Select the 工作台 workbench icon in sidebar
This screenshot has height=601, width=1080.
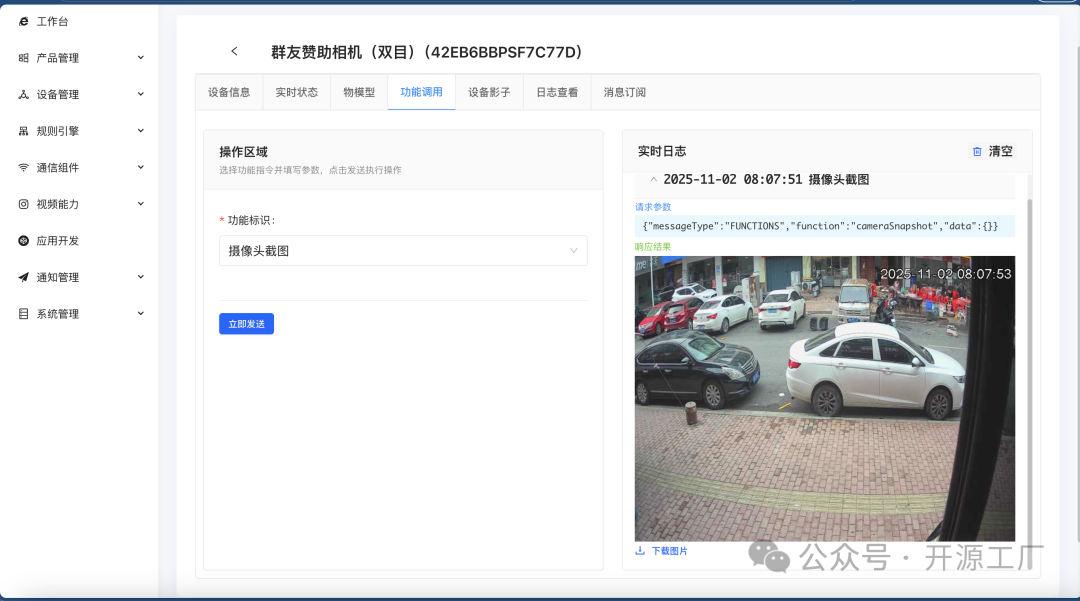(23, 20)
